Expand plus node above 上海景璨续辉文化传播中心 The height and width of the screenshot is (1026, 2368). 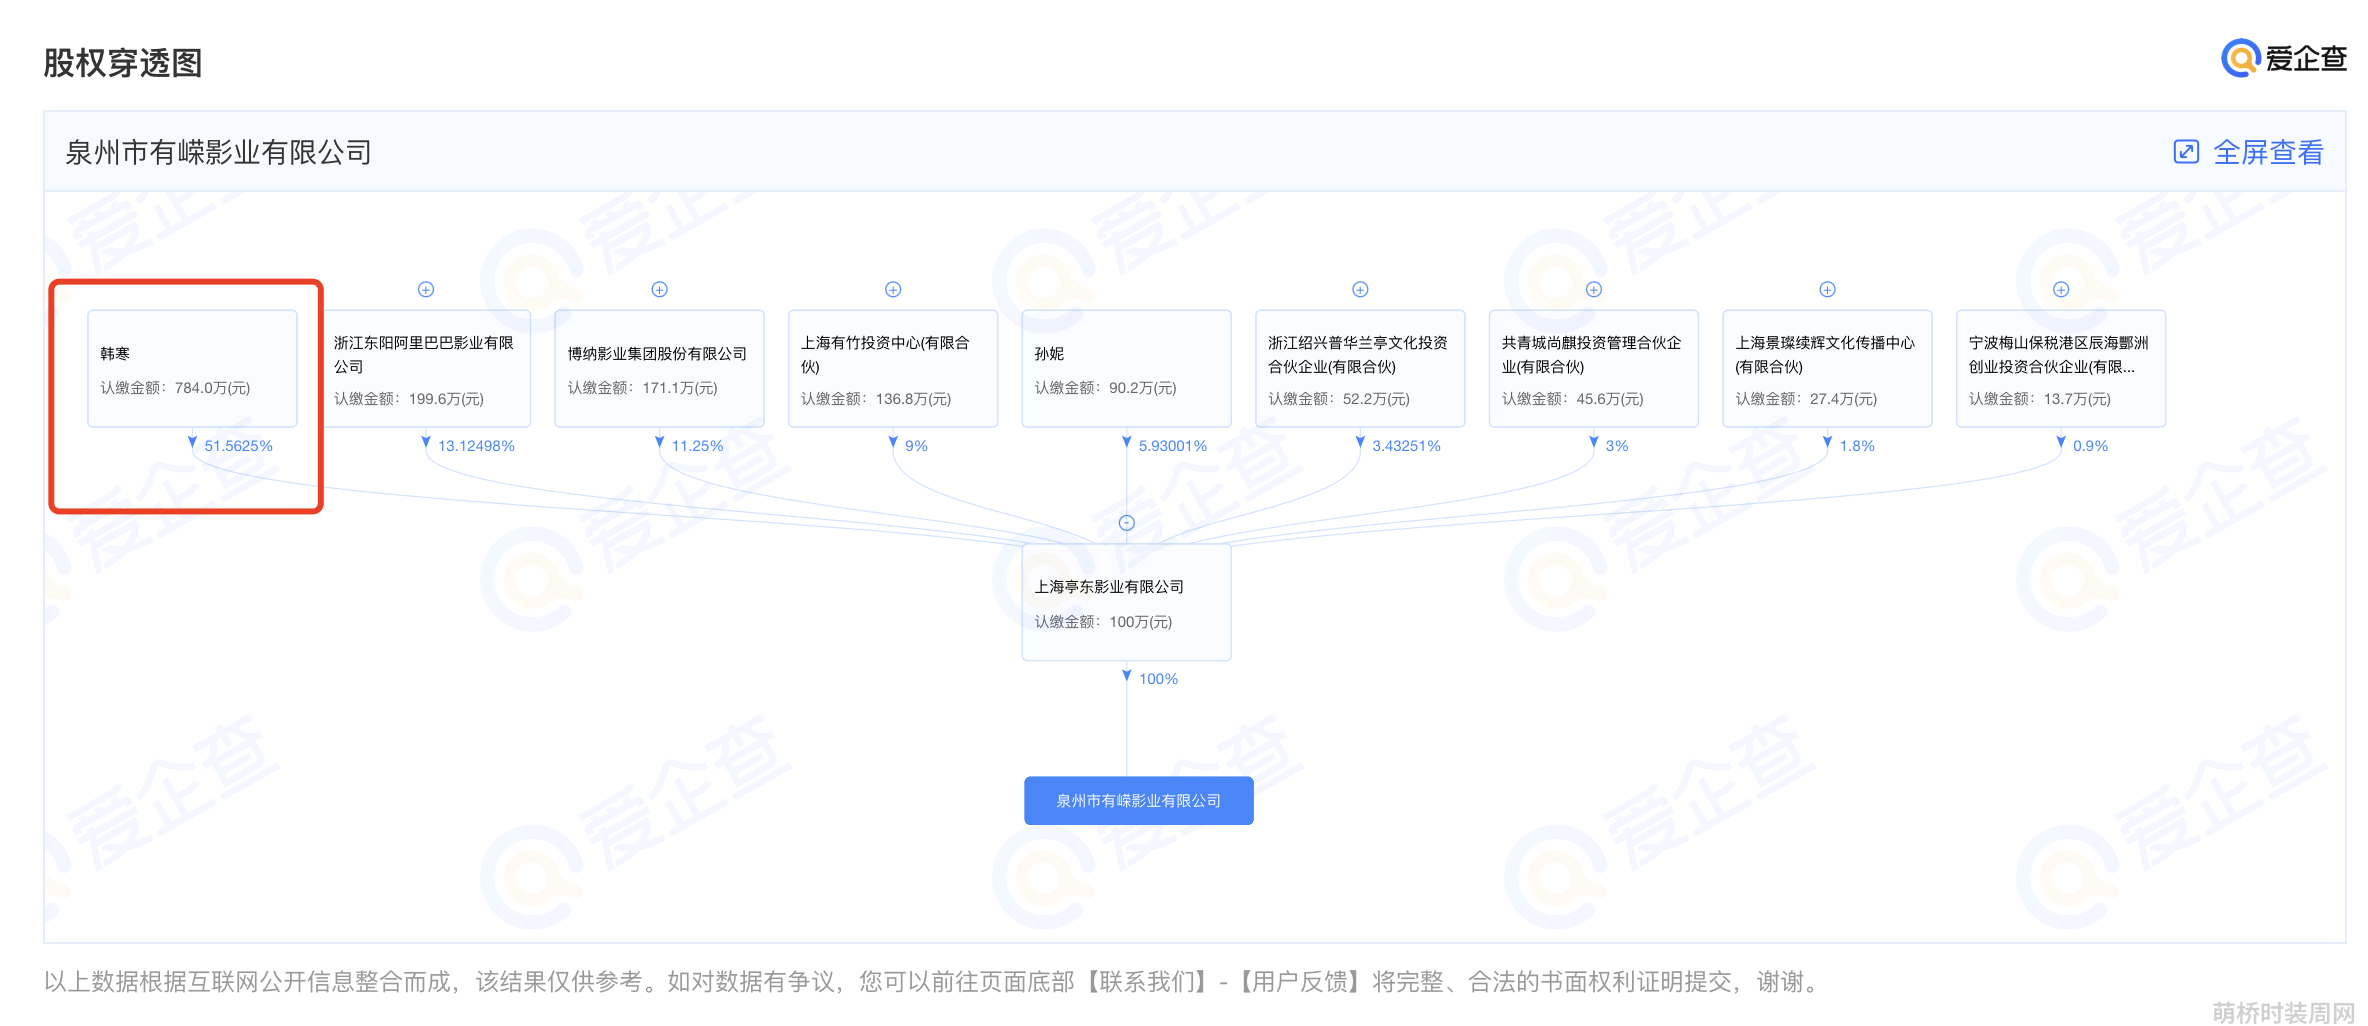pos(1827,289)
